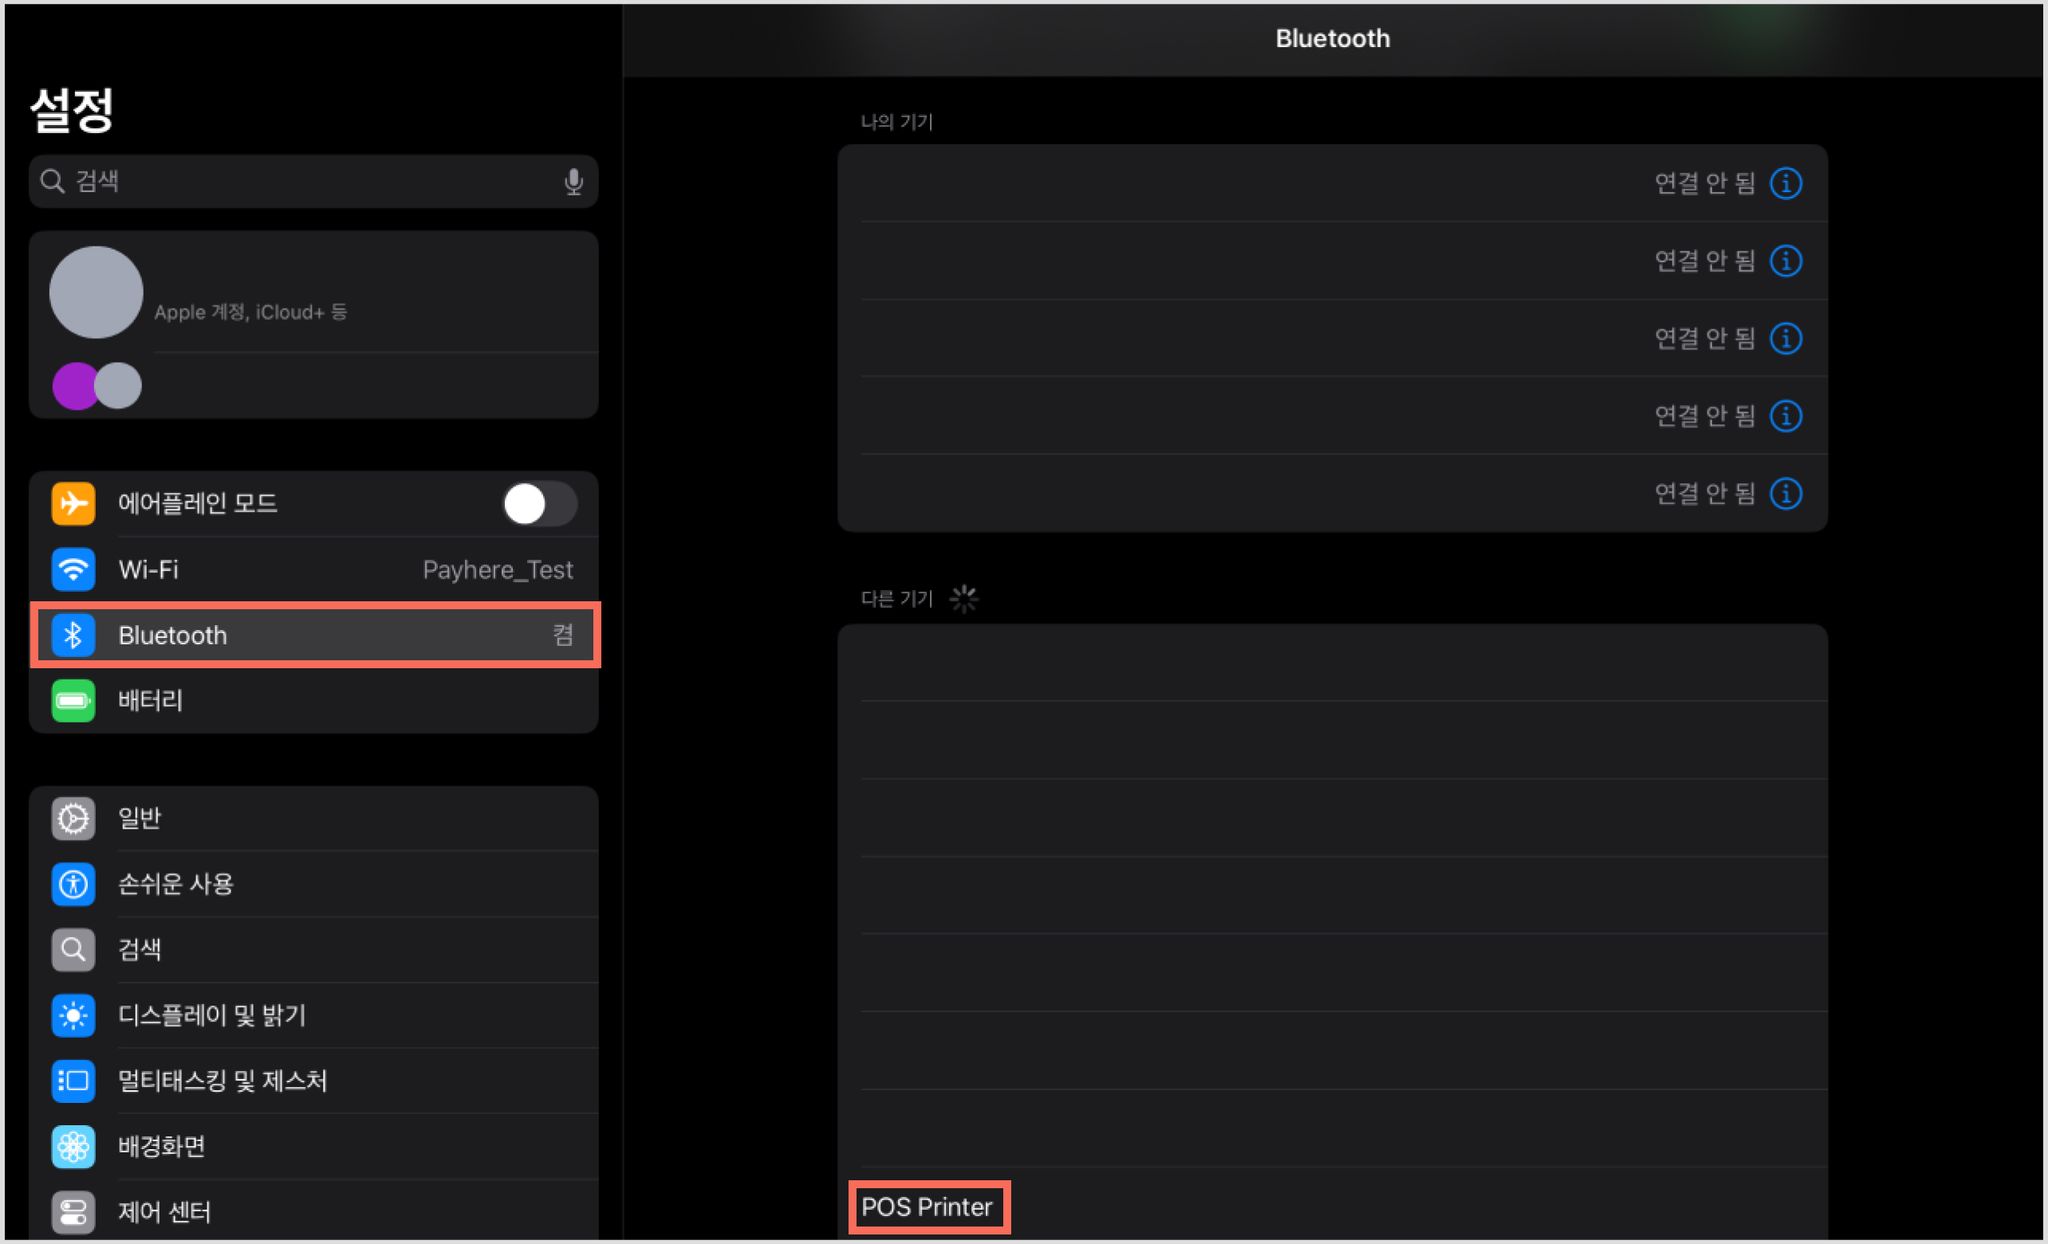Open info for fourth 연결 안 됨 device
The width and height of the screenshot is (2048, 1244).
coord(1786,416)
